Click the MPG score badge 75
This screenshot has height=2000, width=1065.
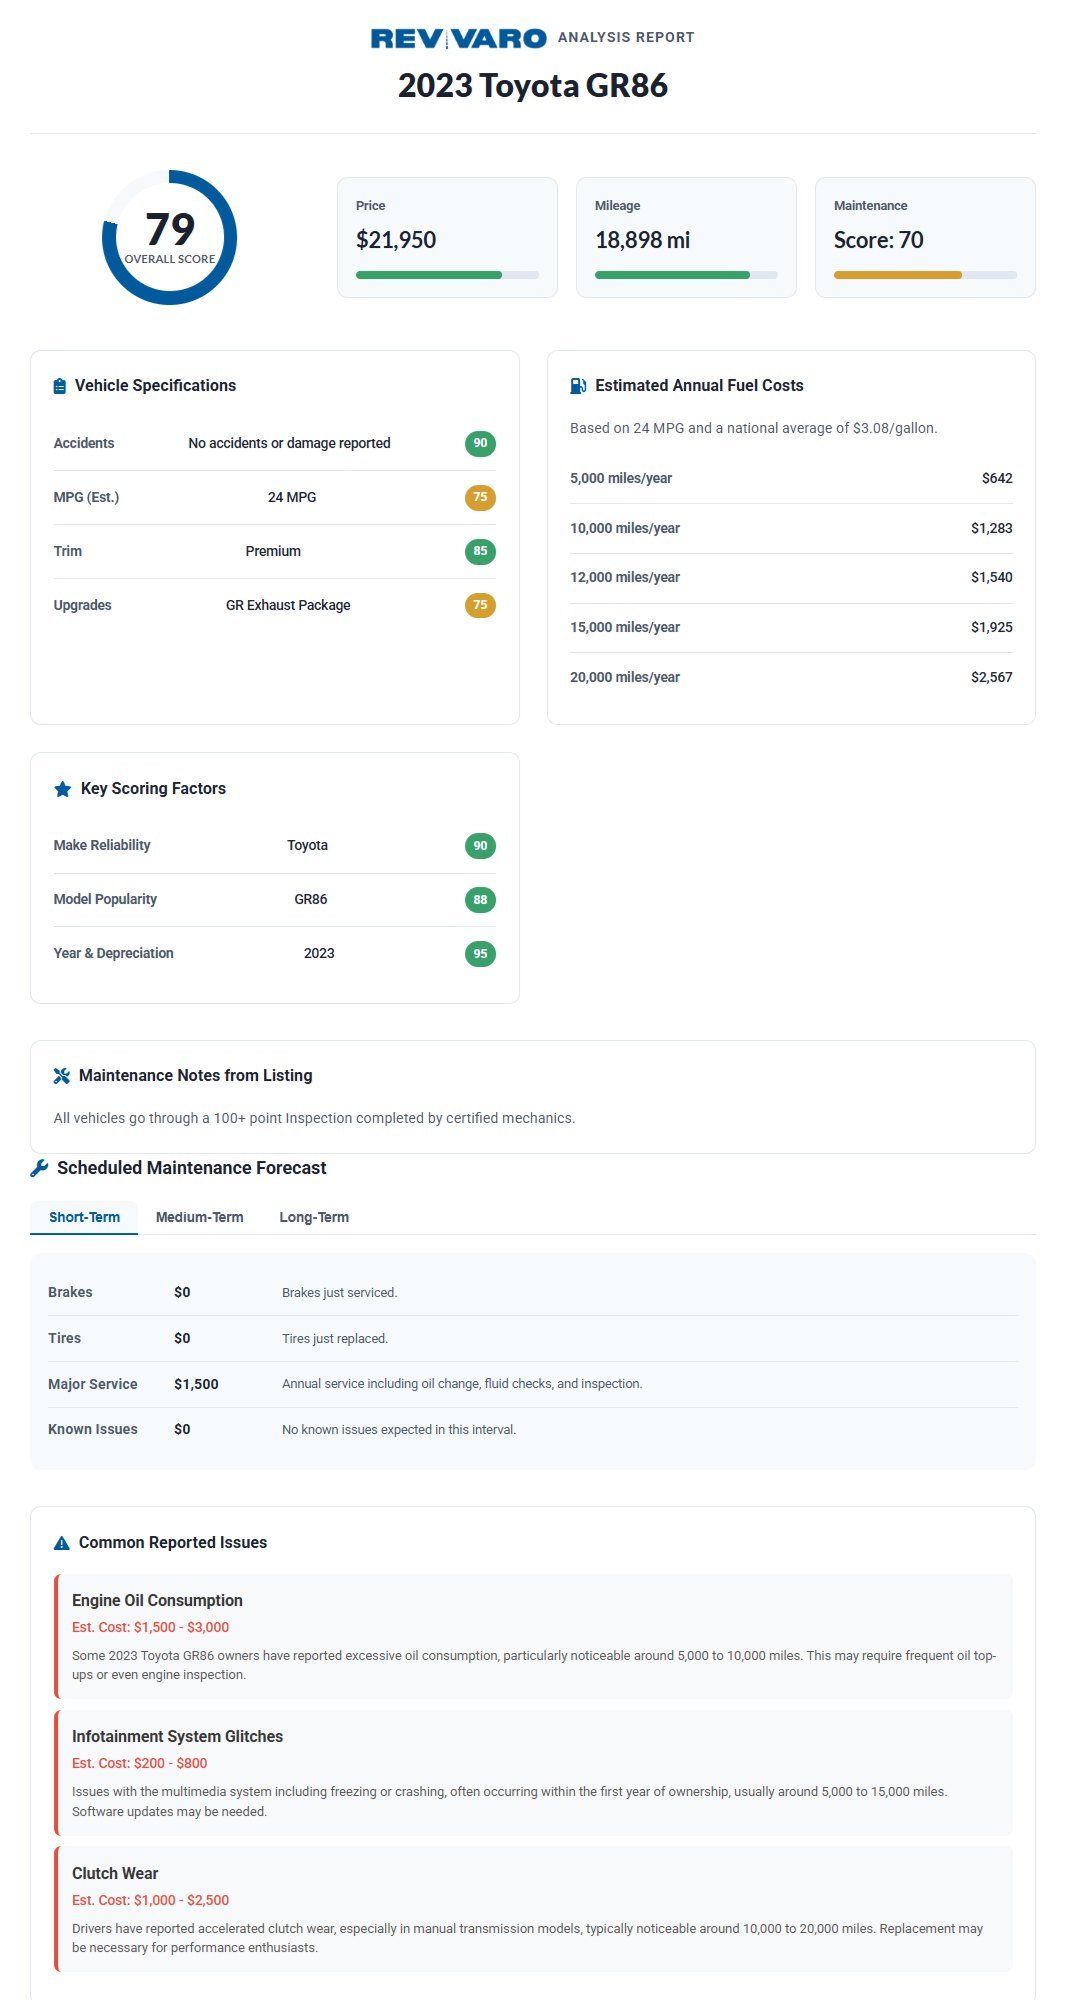(x=480, y=497)
